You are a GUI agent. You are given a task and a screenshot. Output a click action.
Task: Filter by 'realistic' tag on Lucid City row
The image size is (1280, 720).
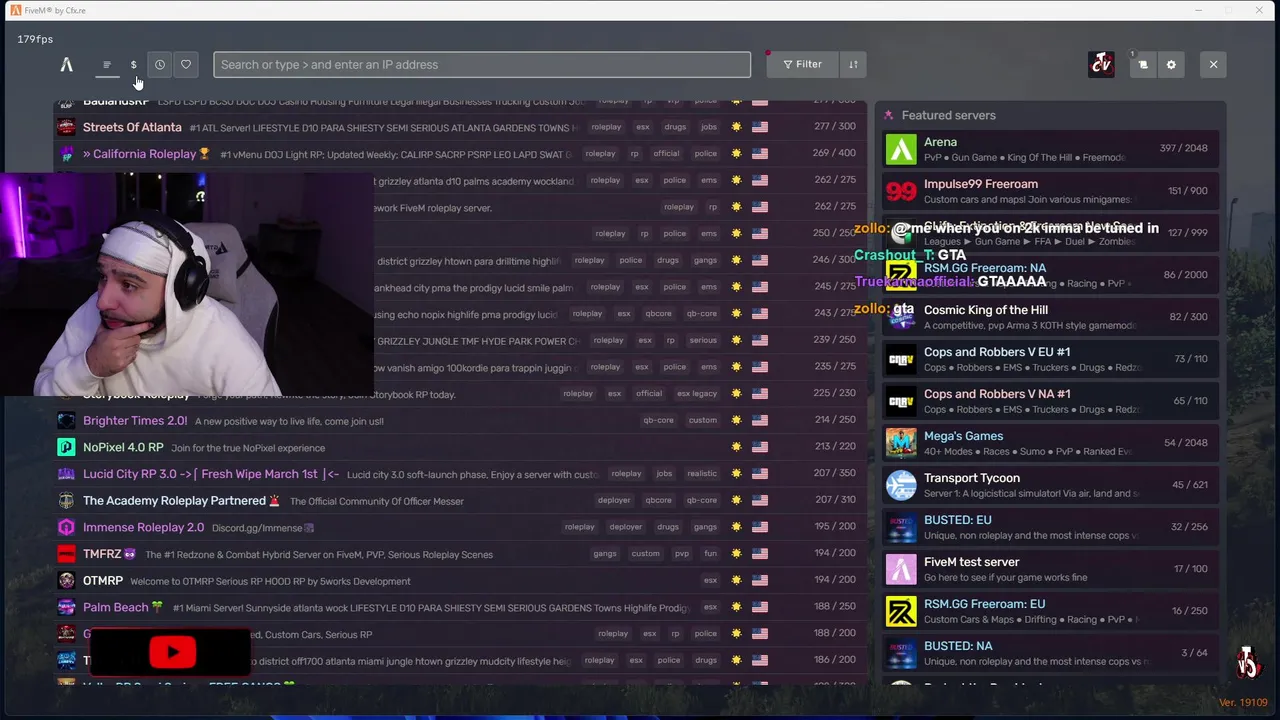click(702, 474)
